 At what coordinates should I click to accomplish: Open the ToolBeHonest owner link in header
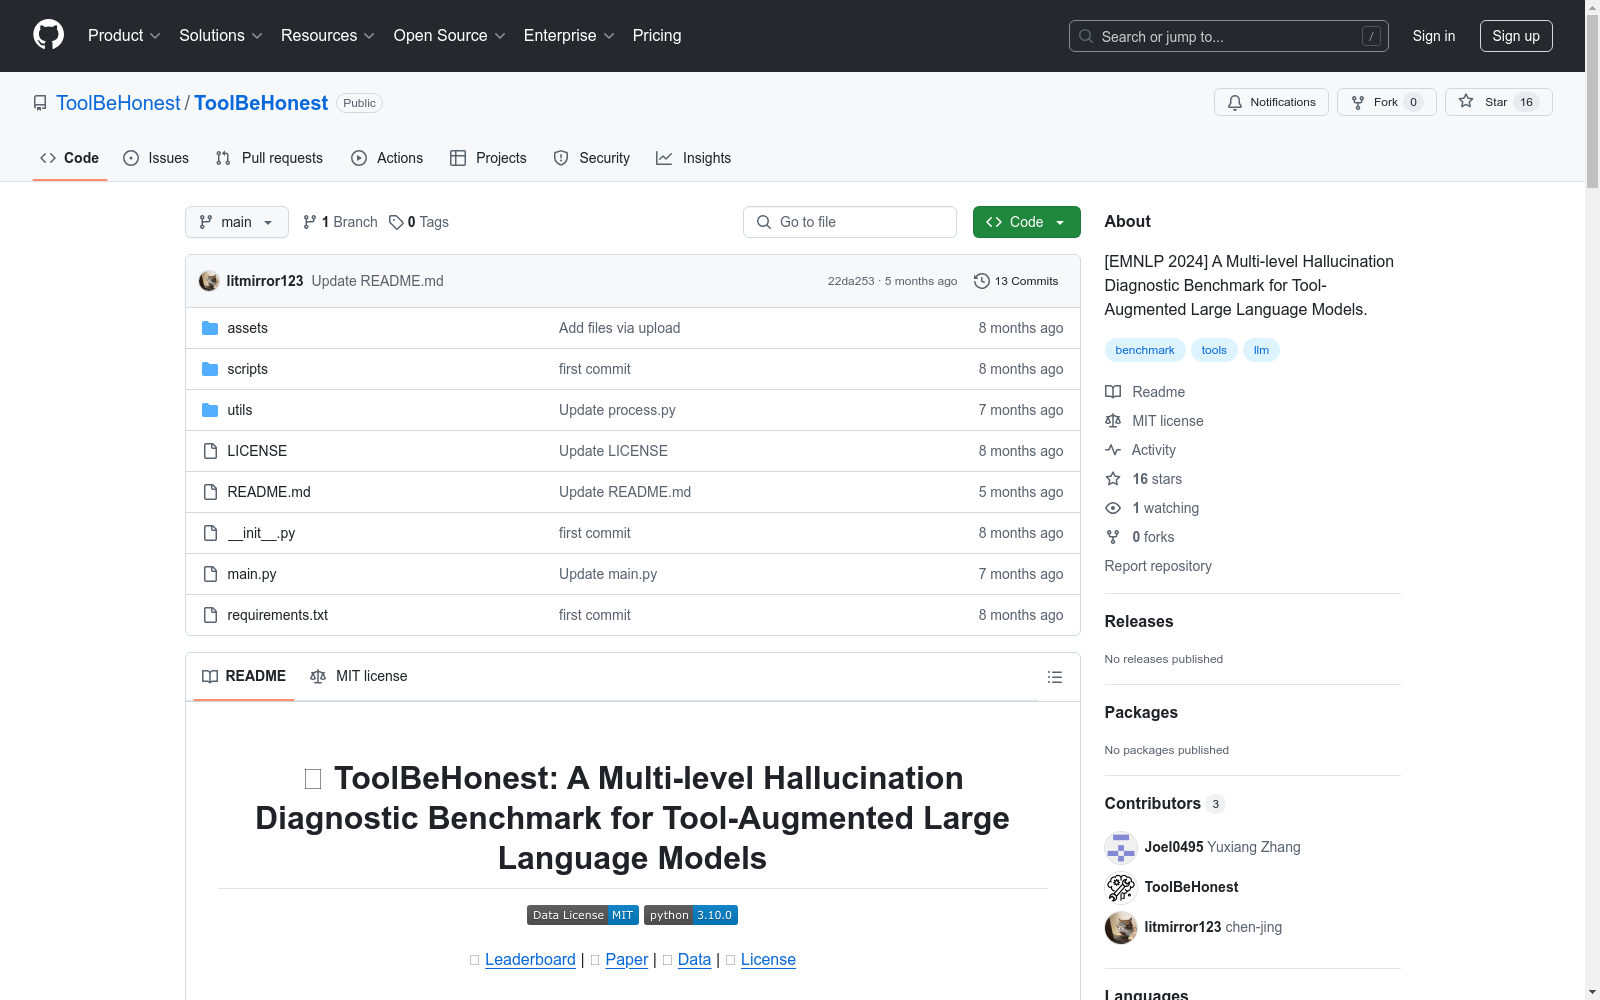click(118, 103)
